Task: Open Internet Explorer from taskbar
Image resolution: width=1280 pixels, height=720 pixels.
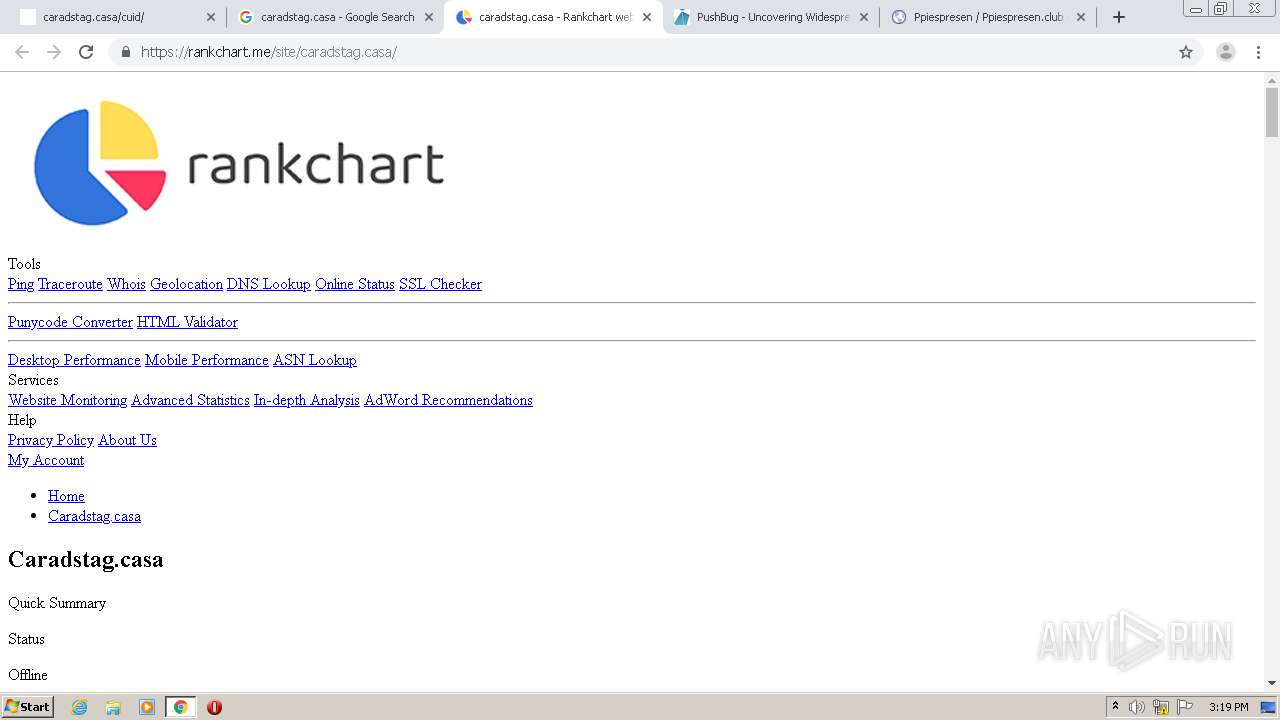Action: click(x=80, y=707)
